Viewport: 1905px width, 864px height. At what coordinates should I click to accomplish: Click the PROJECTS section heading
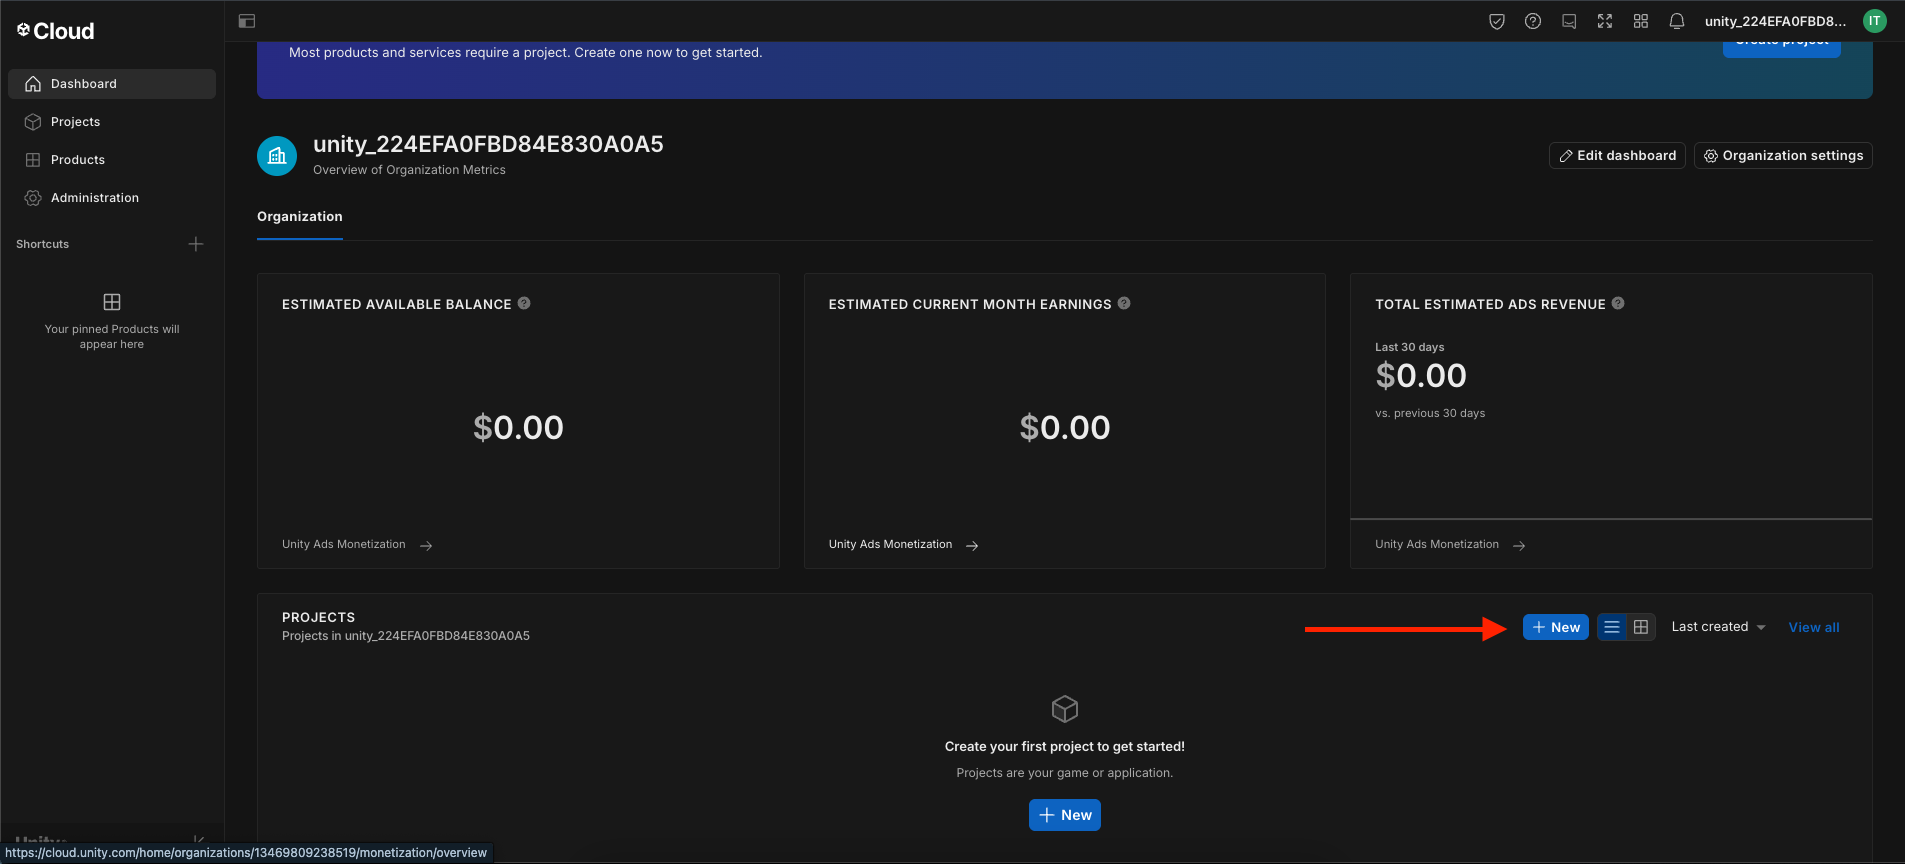318,617
